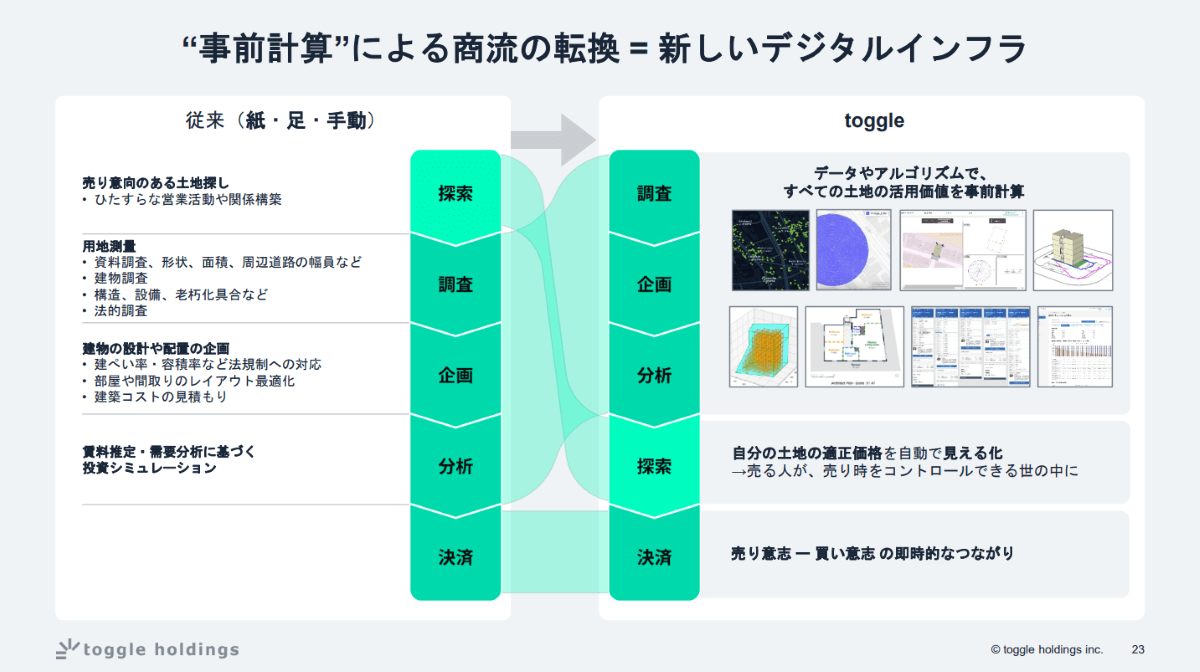1200x672 pixels.
Task: Select the toggle column 企画 step block
Action: [655, 285]
